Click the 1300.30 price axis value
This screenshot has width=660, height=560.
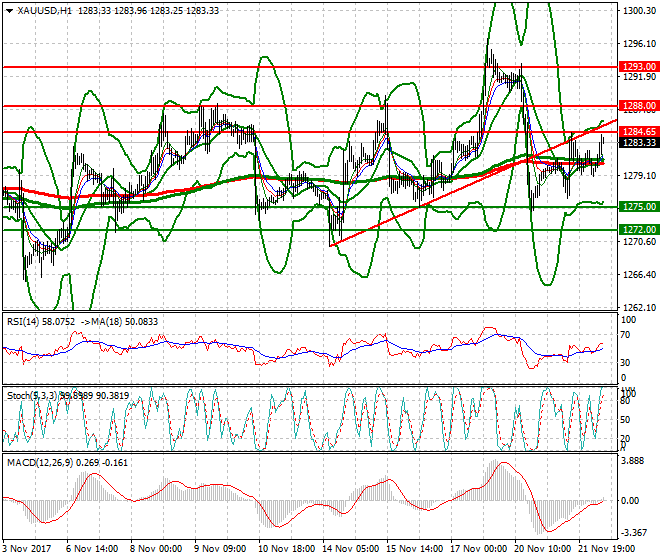[x=637, y=11]
